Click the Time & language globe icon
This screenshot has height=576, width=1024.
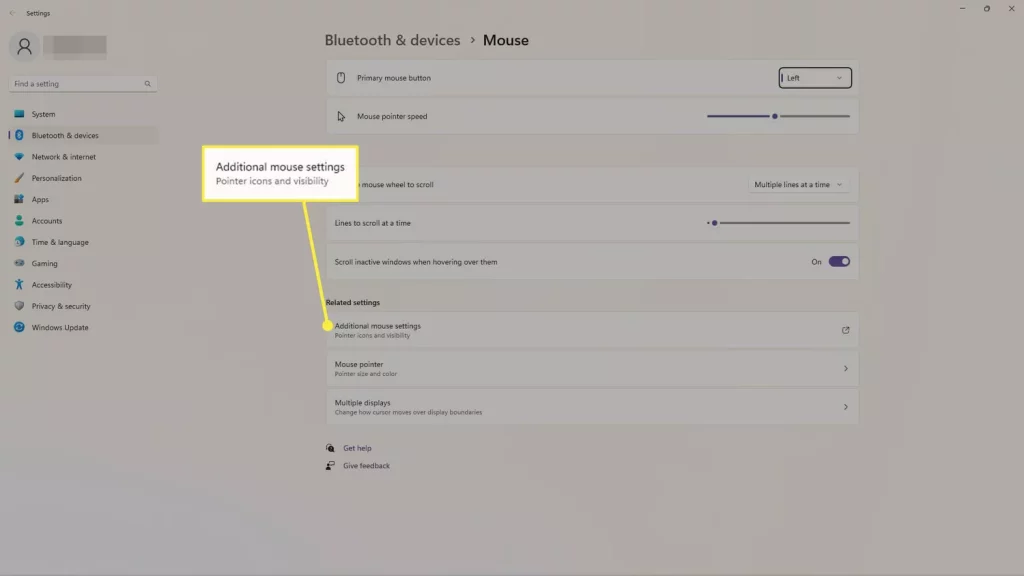click(19, 242)
